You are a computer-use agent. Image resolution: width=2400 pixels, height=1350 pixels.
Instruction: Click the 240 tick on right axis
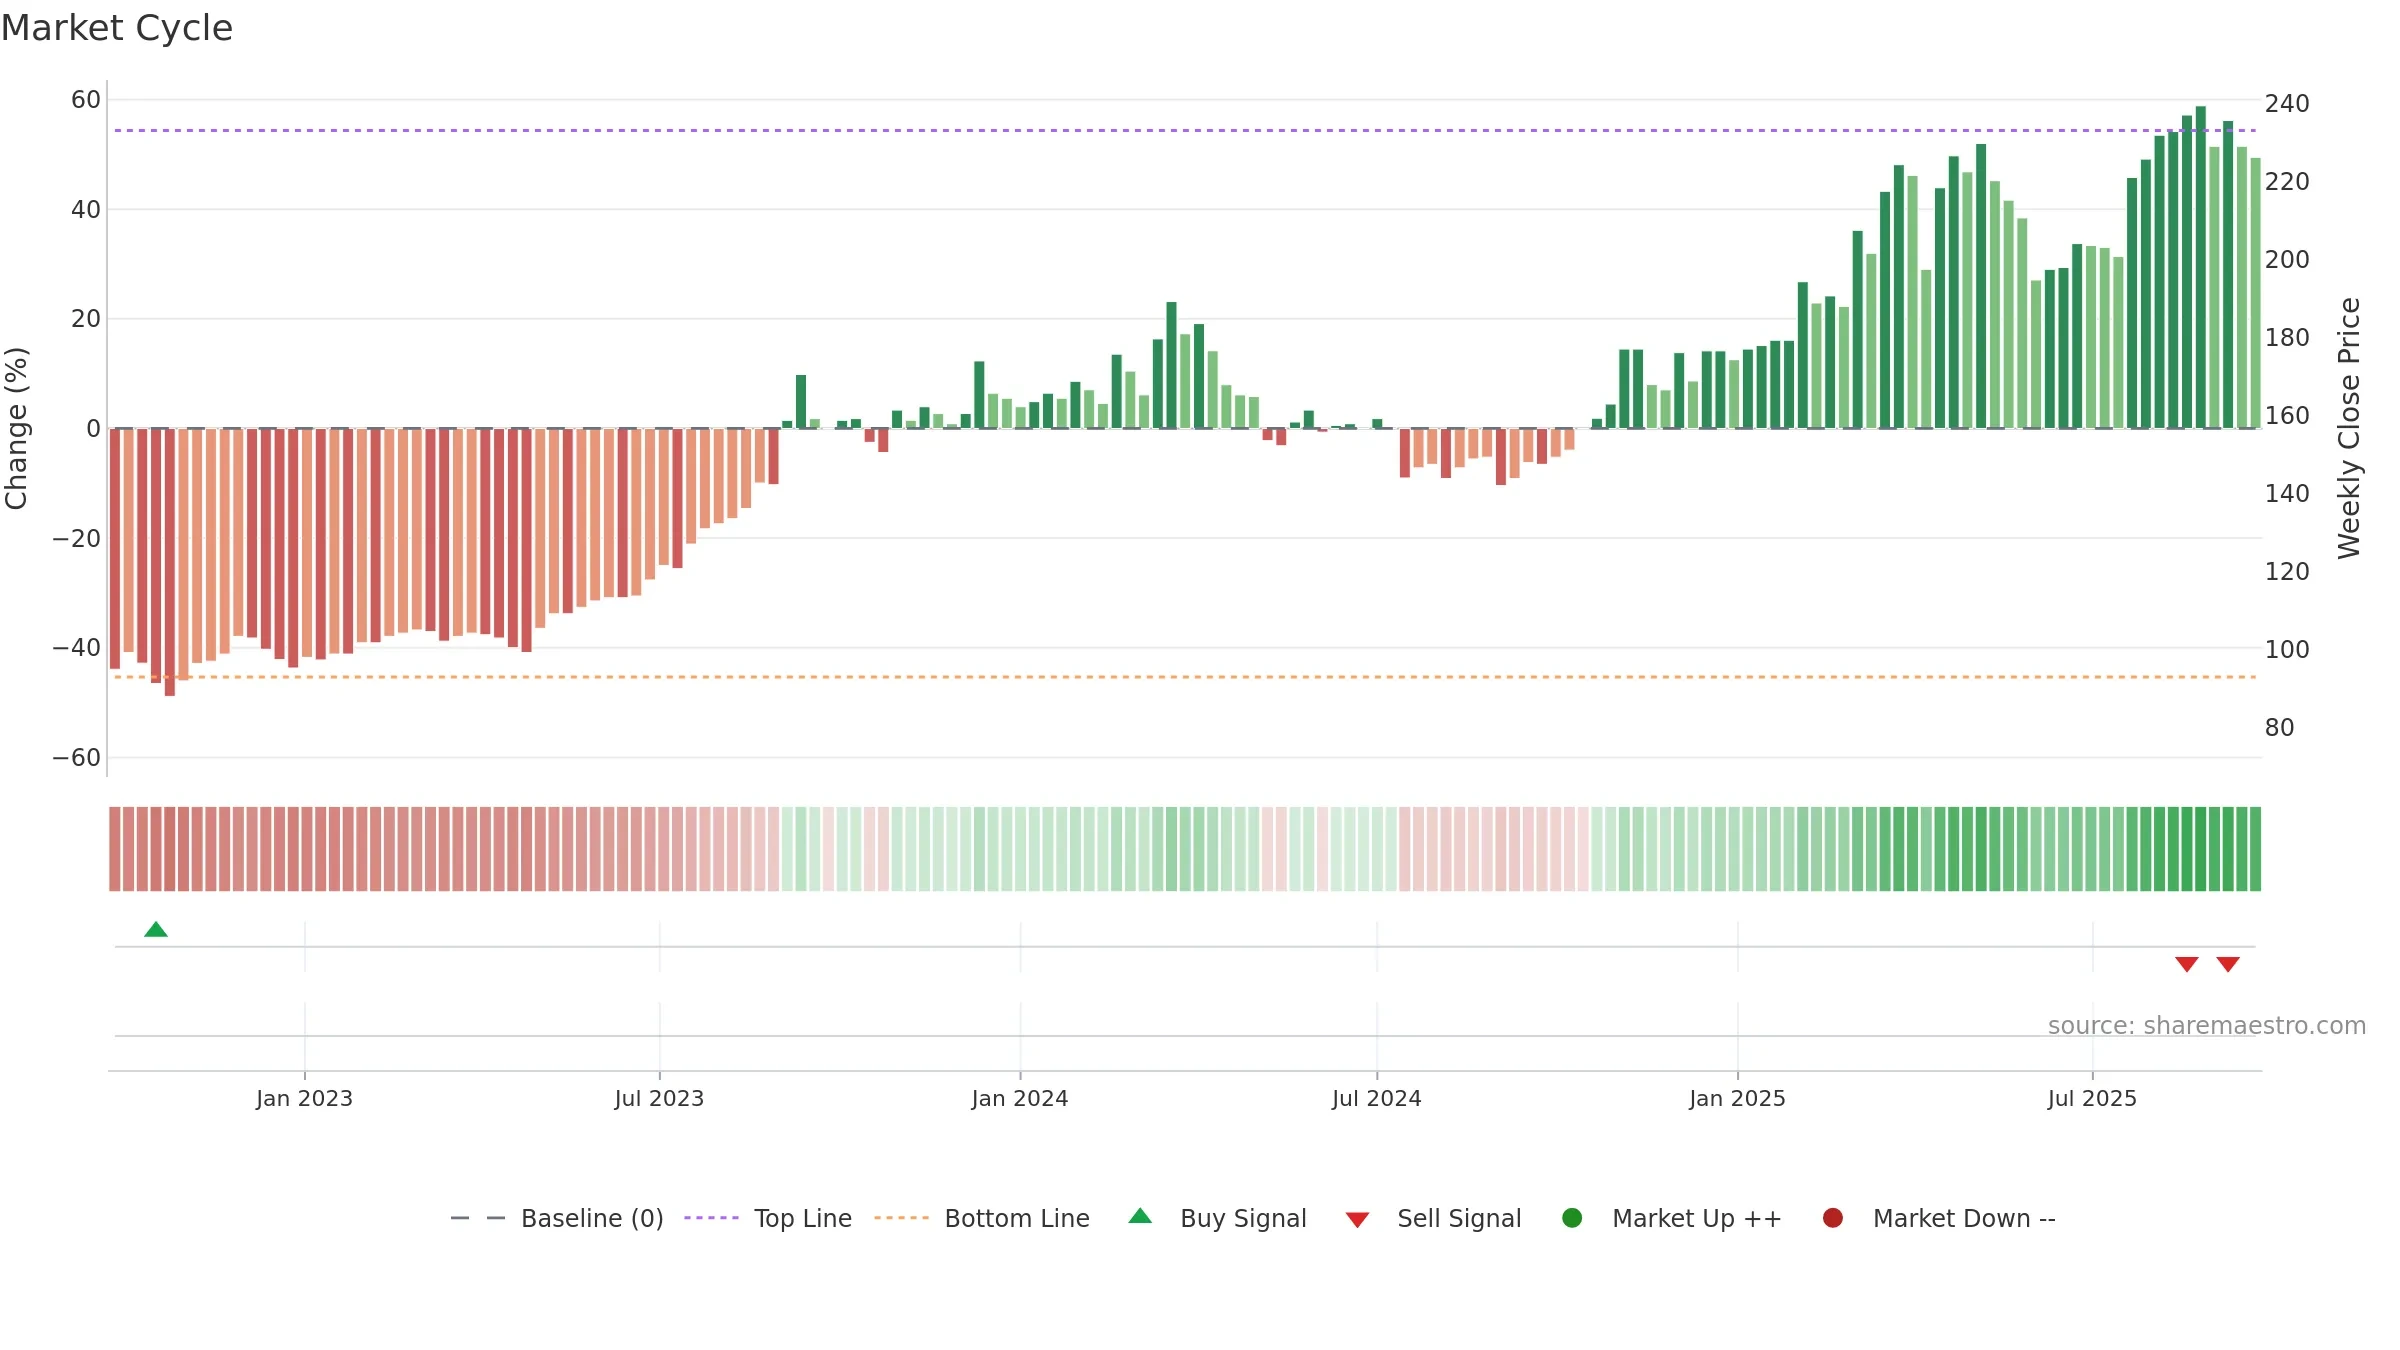[x=2287, y=104]
